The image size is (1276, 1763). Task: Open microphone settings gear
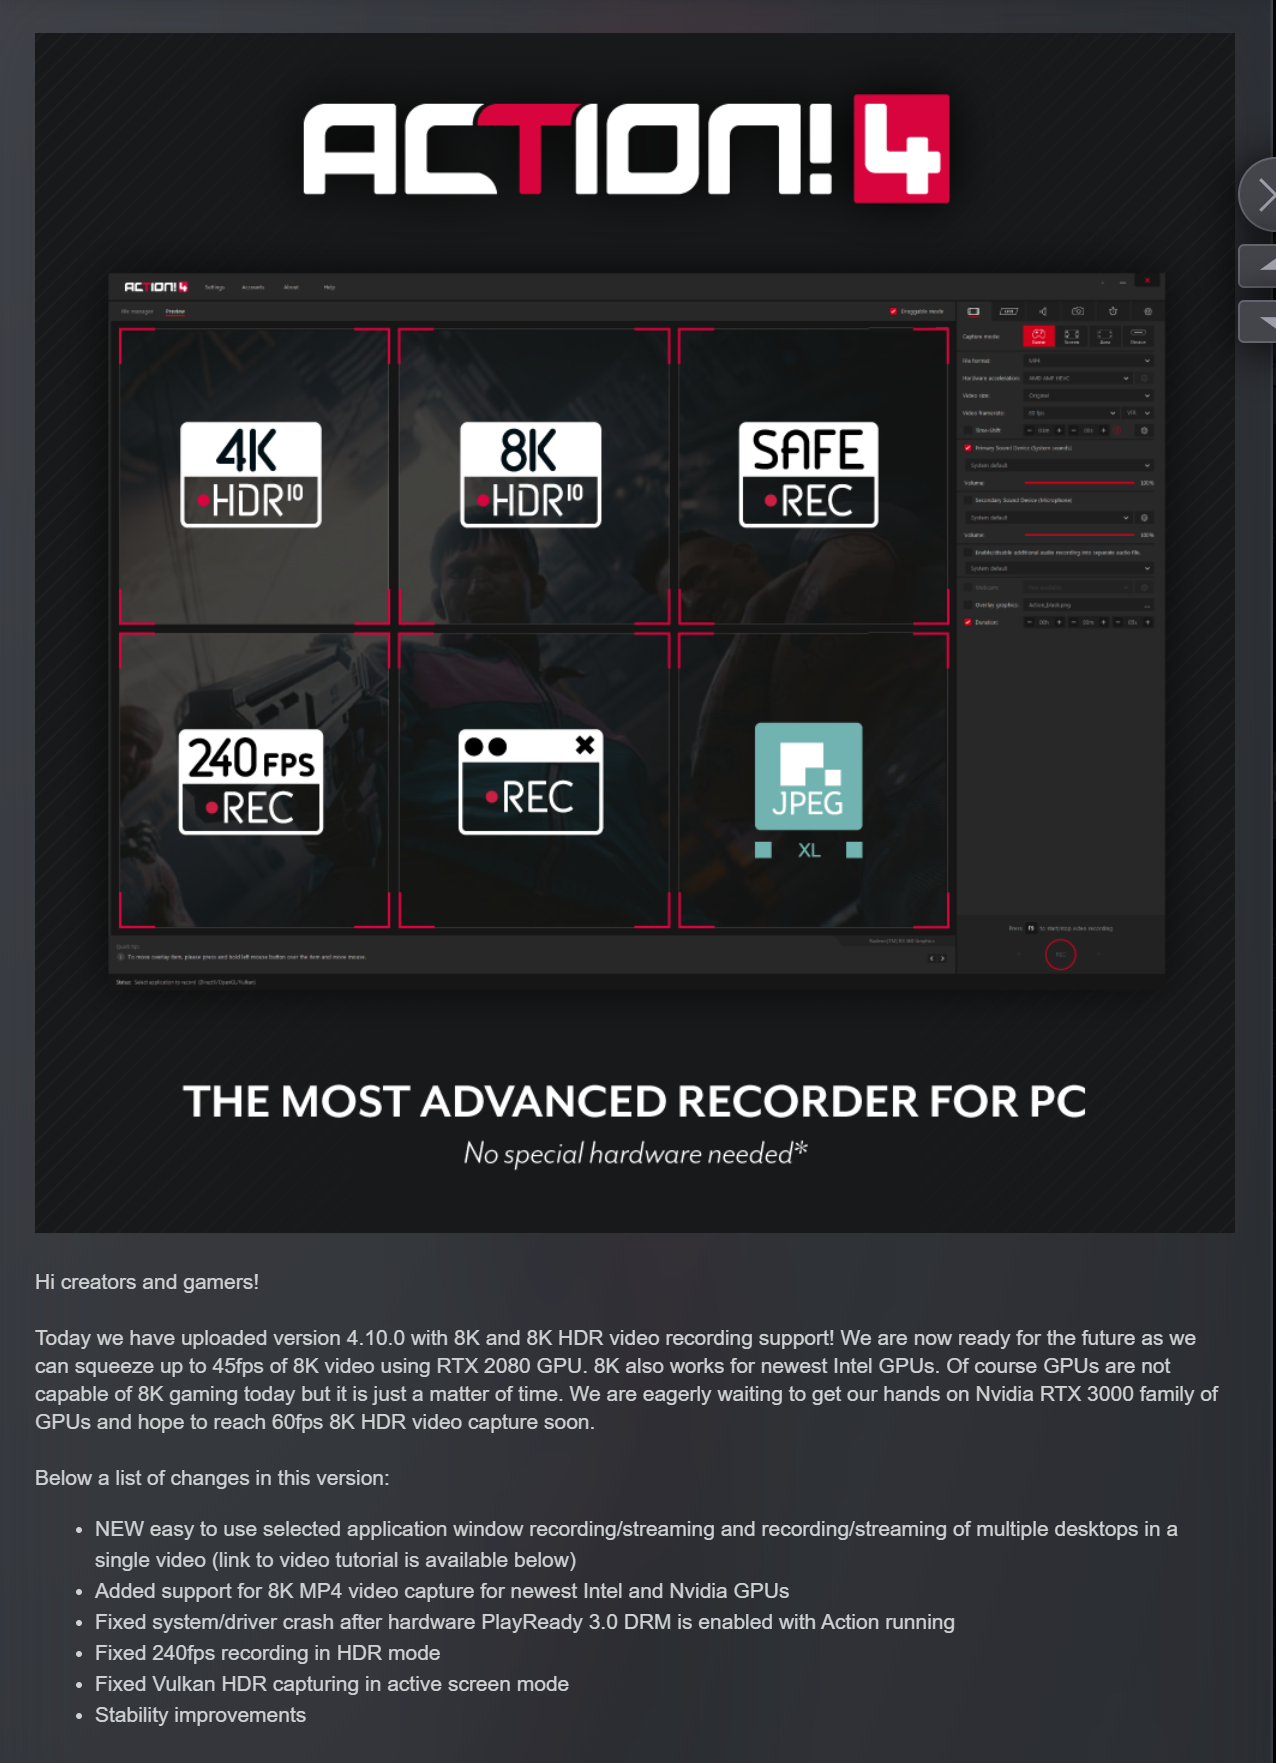[1144, 518]
